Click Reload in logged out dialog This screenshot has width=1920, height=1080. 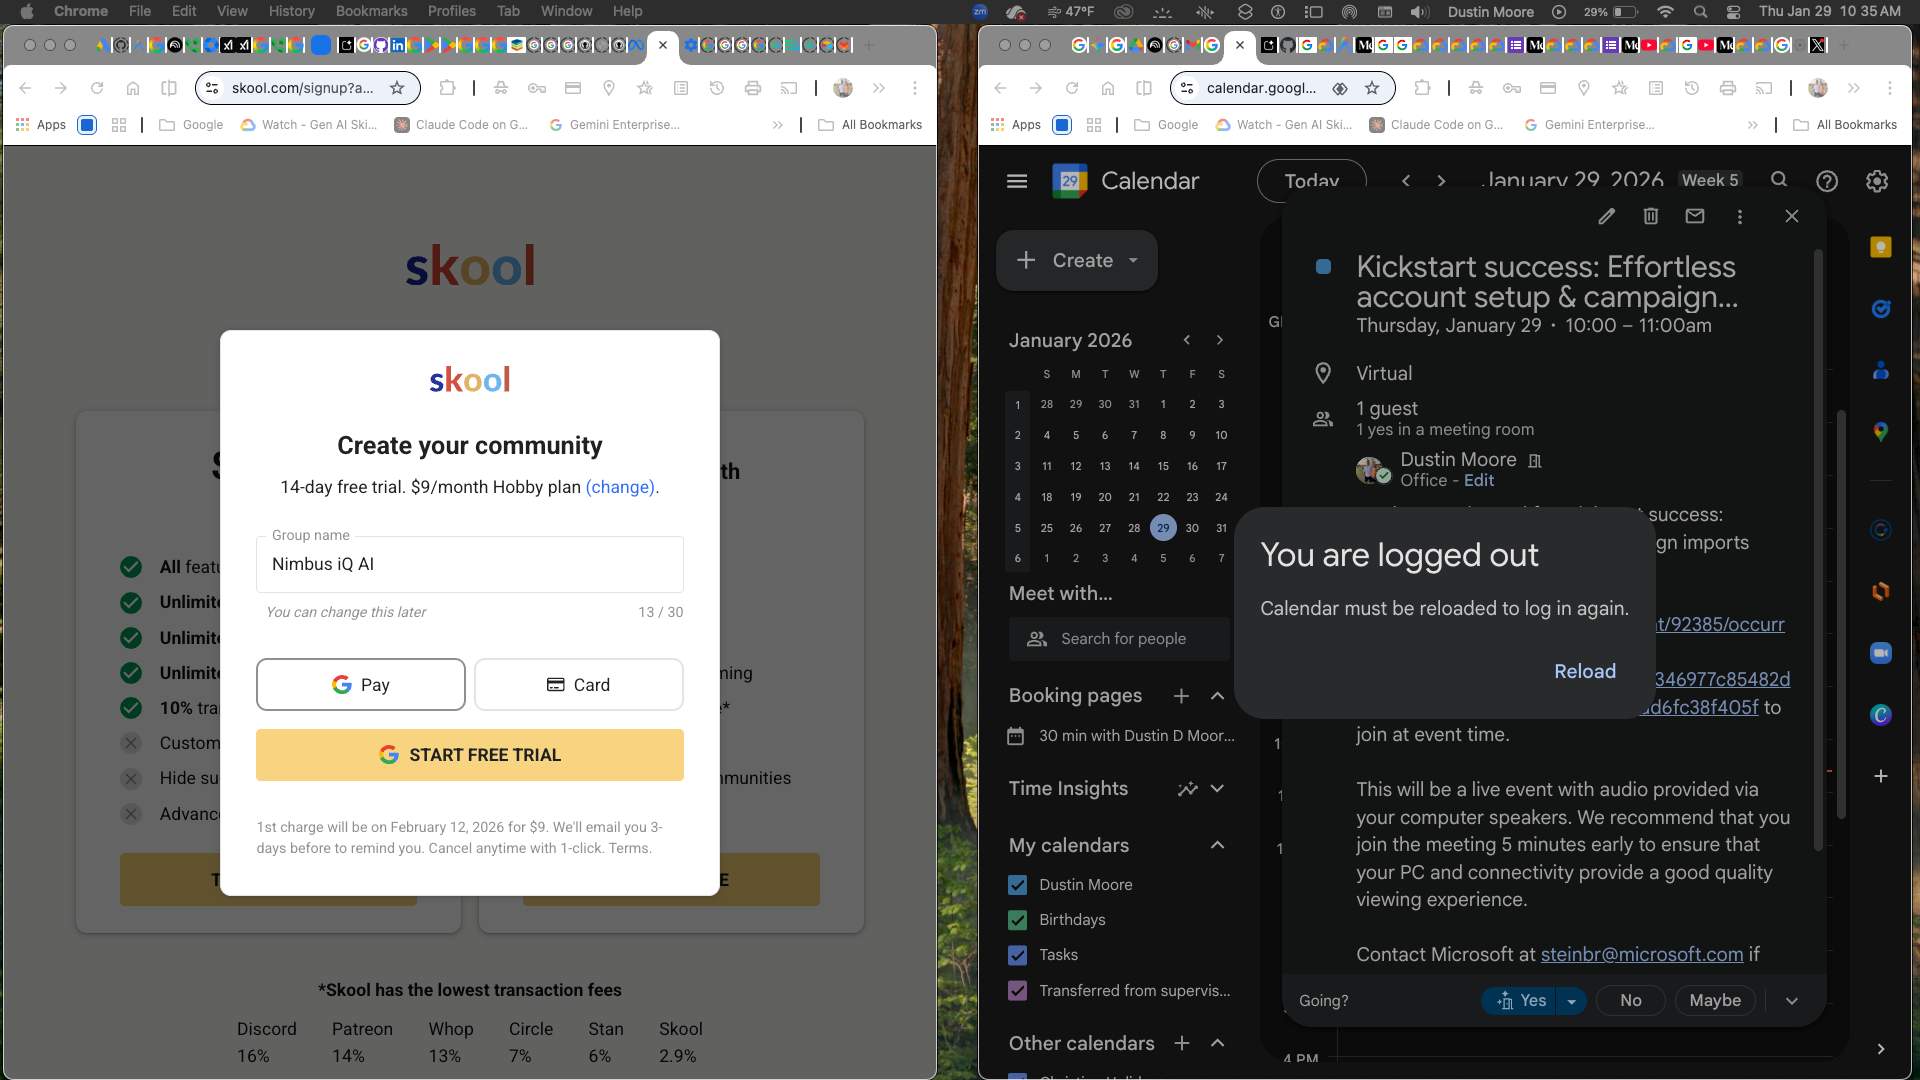coord(1584,671)
